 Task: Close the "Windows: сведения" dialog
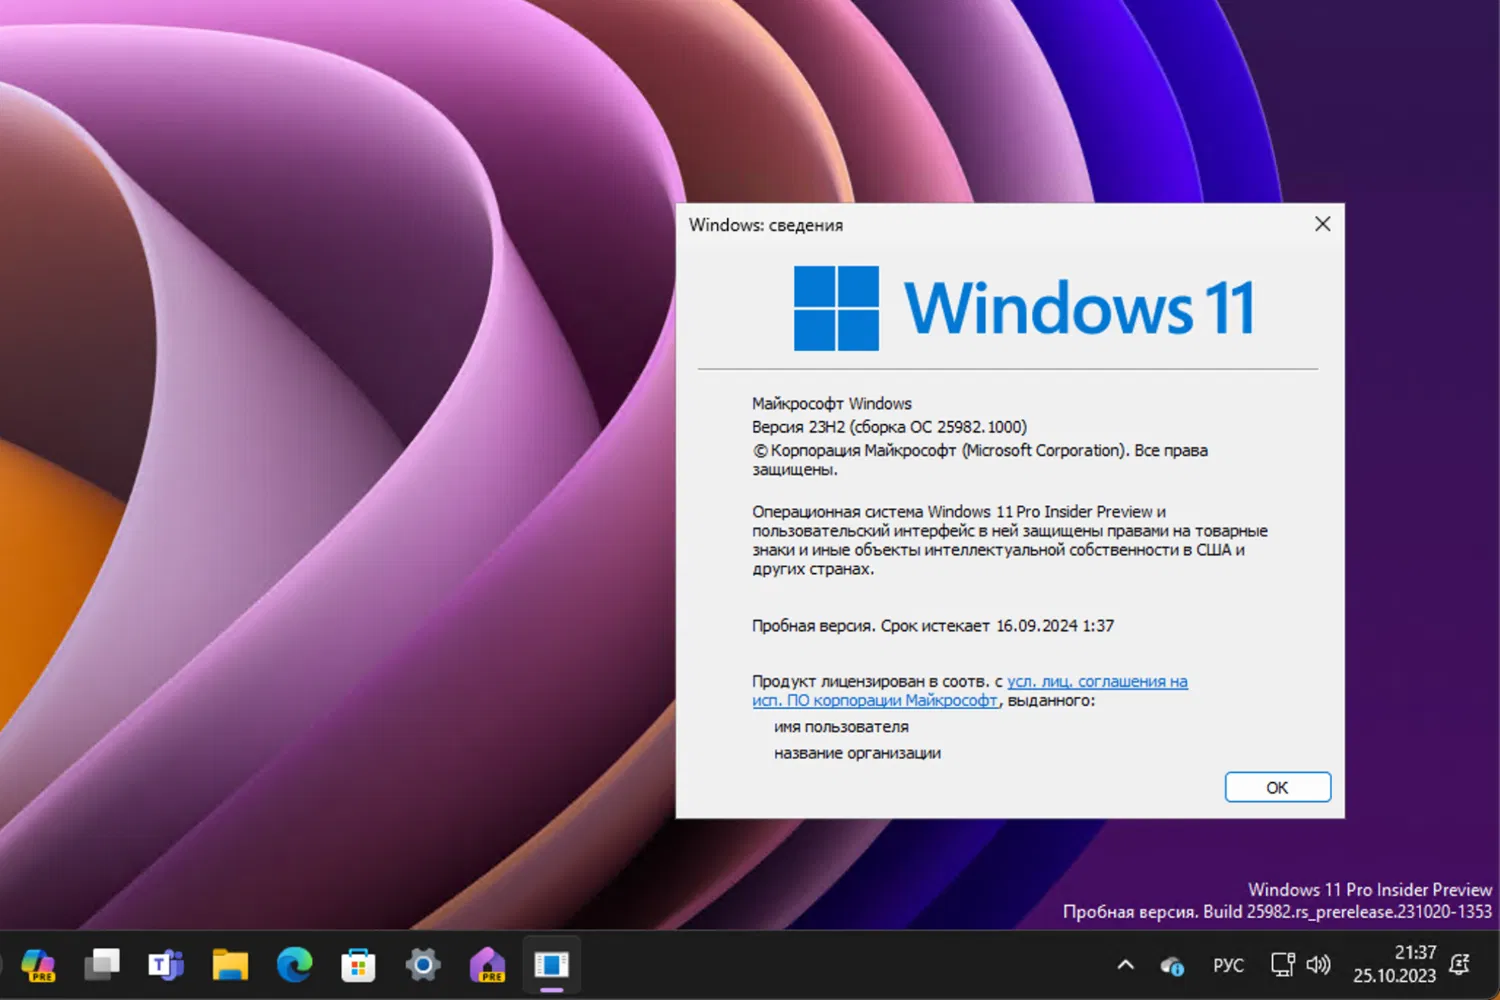pos(1322,224)
